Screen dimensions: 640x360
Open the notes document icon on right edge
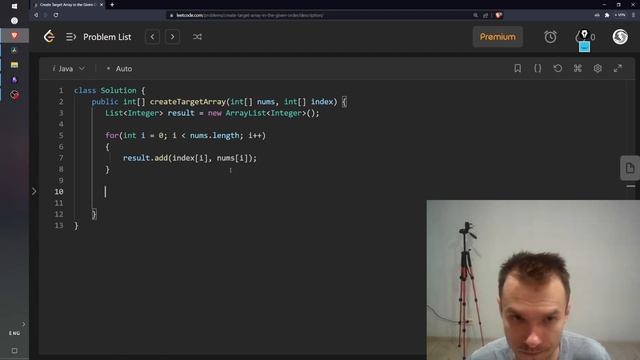630,168
